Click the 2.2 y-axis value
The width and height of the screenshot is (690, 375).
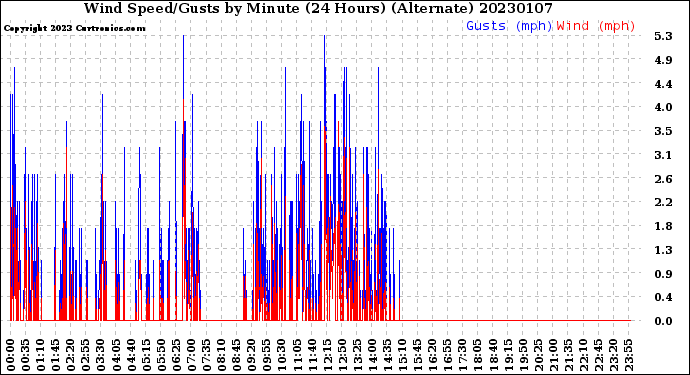pos(663,202)
